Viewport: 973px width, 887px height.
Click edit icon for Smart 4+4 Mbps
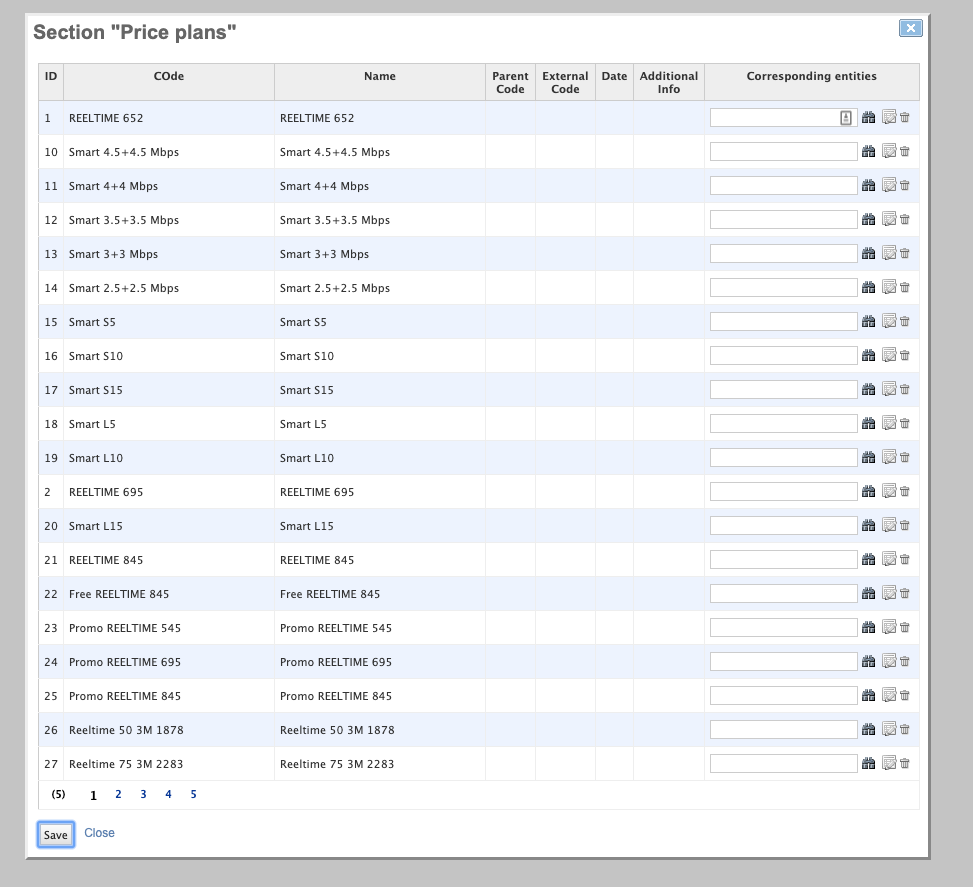889,186
